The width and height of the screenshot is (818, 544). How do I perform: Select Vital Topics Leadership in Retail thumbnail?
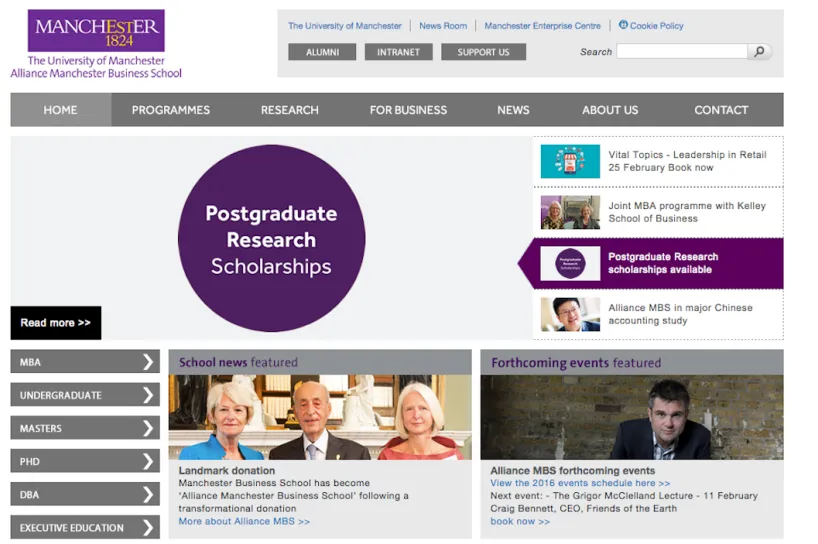pyautogui.click(x=570, y=161)
